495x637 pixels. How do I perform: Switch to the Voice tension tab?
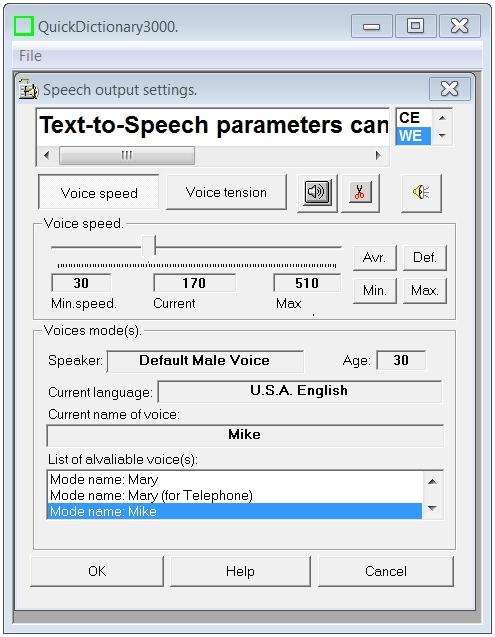(226, 192)
